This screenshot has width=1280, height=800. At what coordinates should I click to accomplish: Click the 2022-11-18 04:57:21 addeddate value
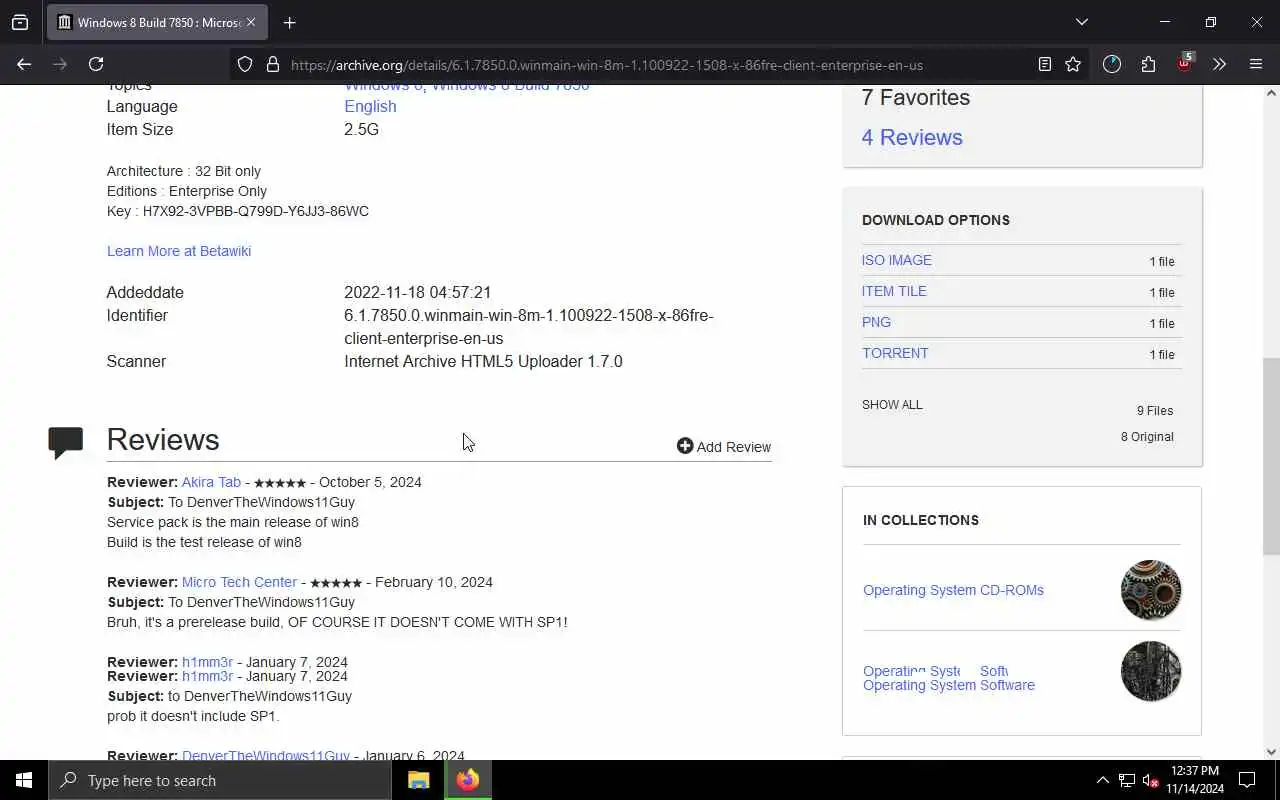(x=418, y=293)
